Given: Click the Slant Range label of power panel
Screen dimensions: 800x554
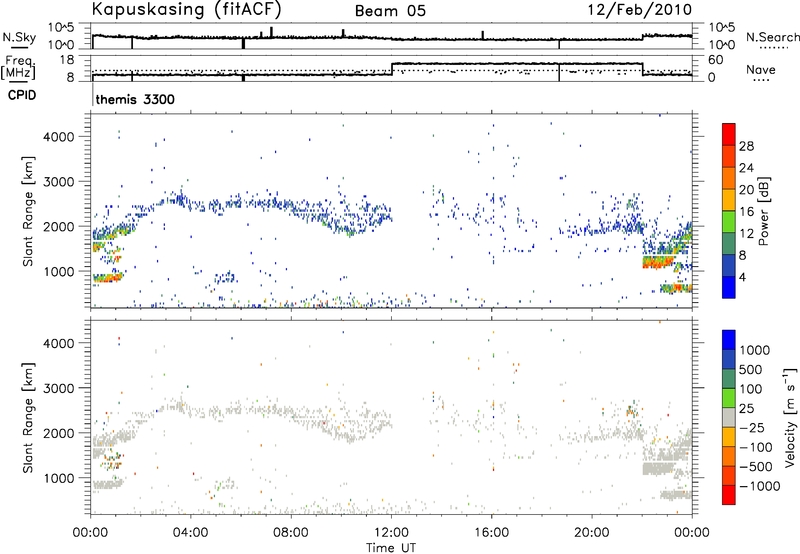Looking at the screenshot, I should [28, 211].
